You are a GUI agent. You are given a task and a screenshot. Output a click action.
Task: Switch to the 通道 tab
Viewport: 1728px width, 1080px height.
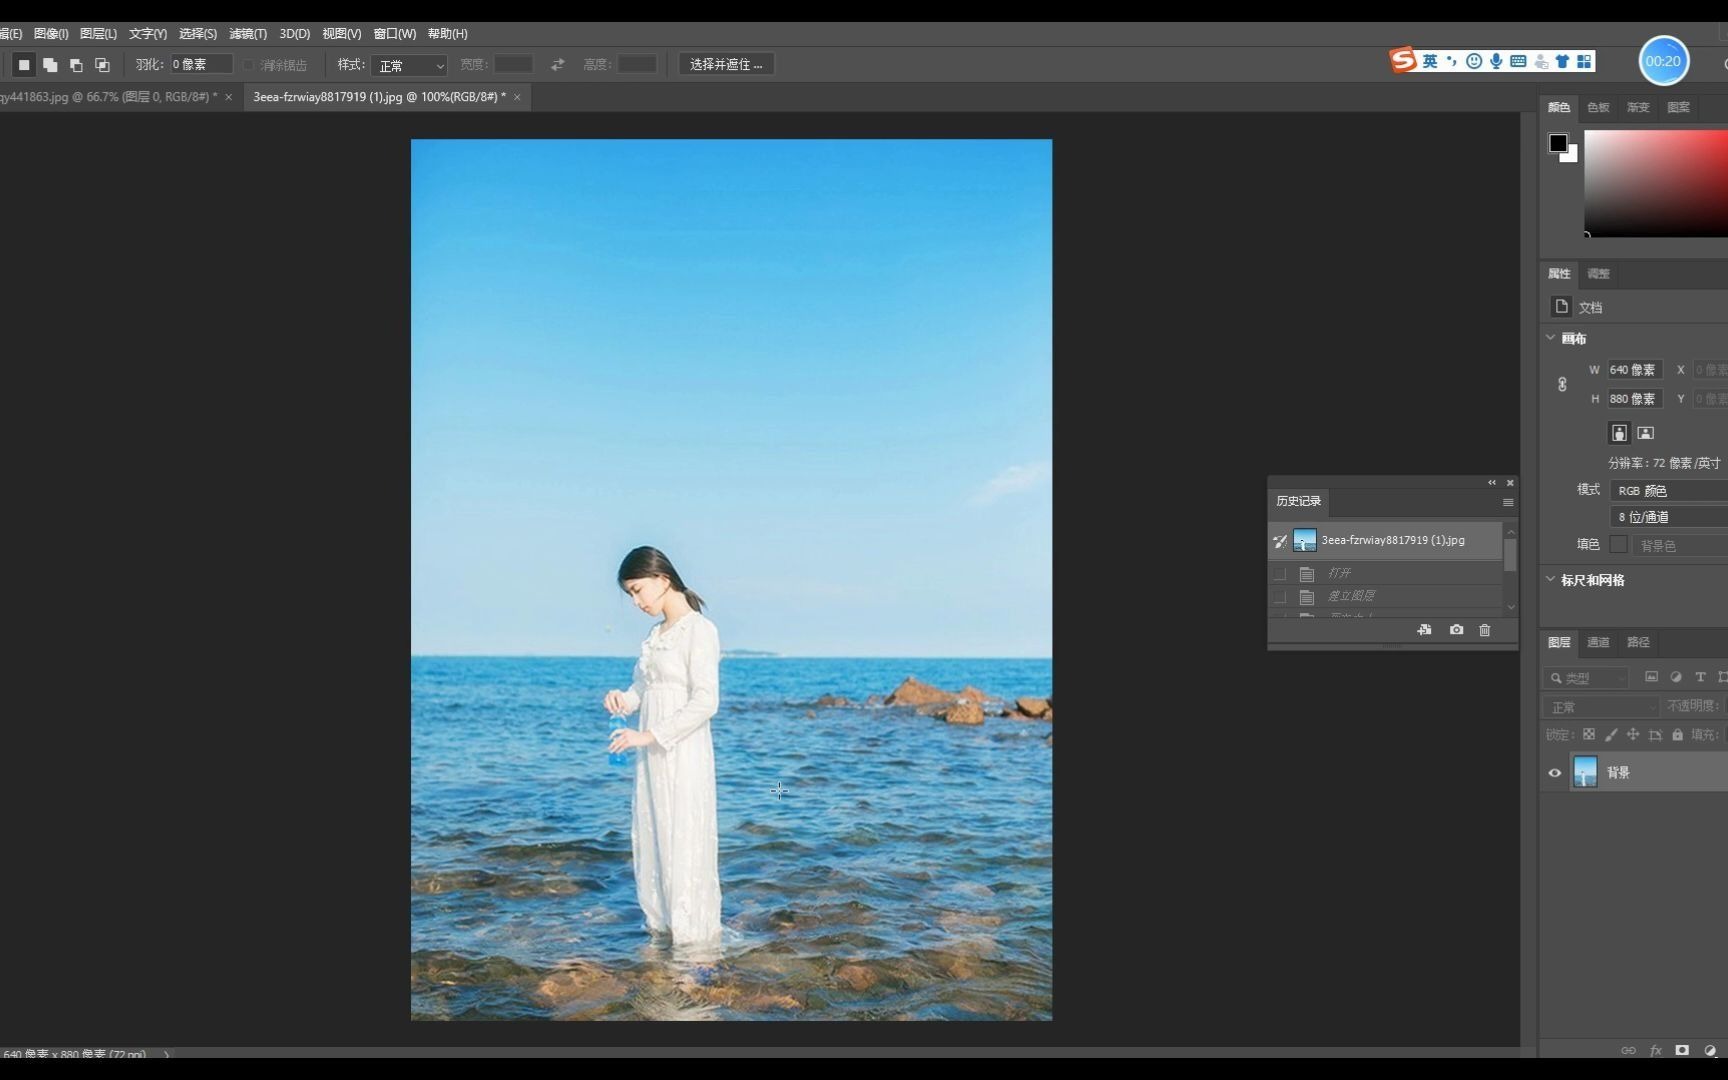click(1598, 642)
